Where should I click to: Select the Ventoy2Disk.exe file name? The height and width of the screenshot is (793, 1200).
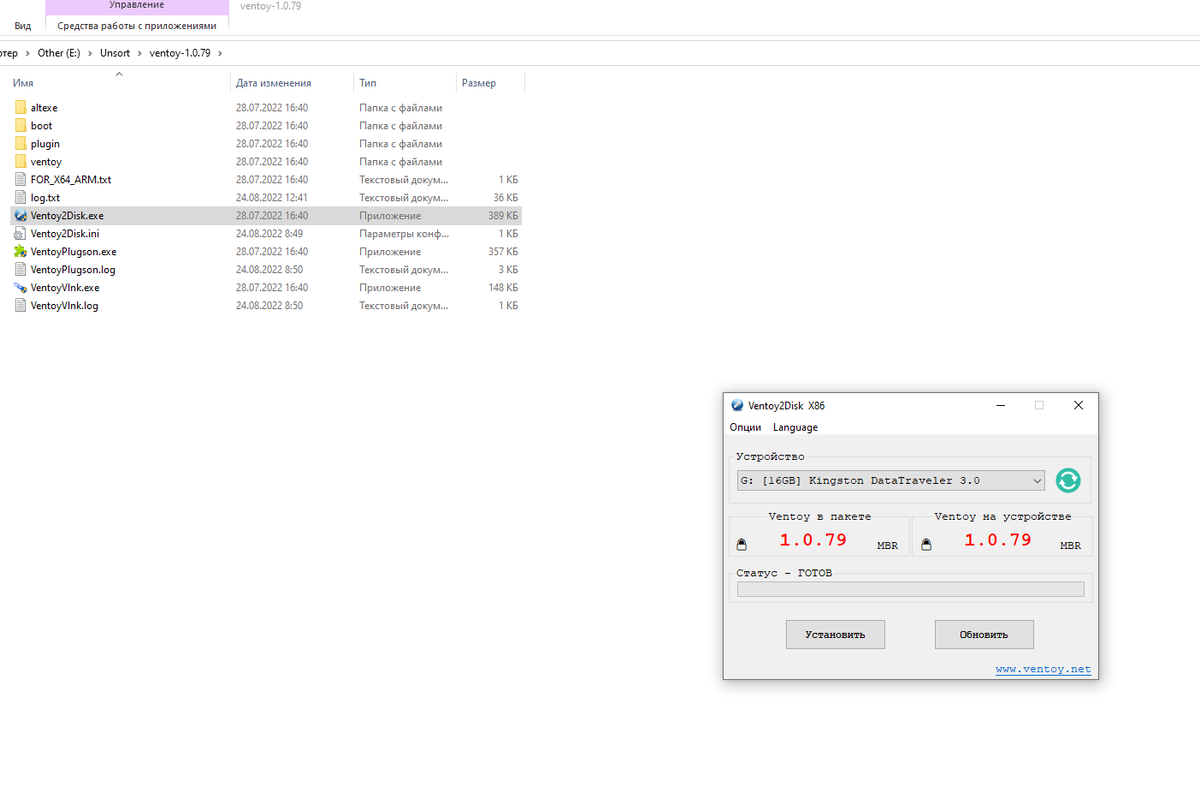click(x=67, y=216)
